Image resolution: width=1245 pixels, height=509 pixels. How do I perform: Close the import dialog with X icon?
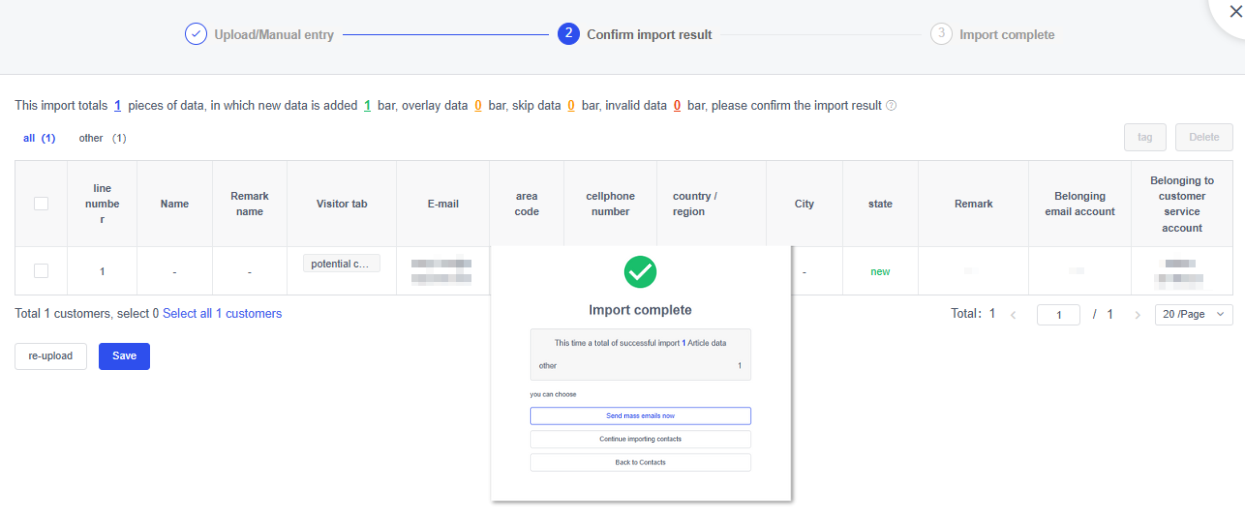point(1234,12)
